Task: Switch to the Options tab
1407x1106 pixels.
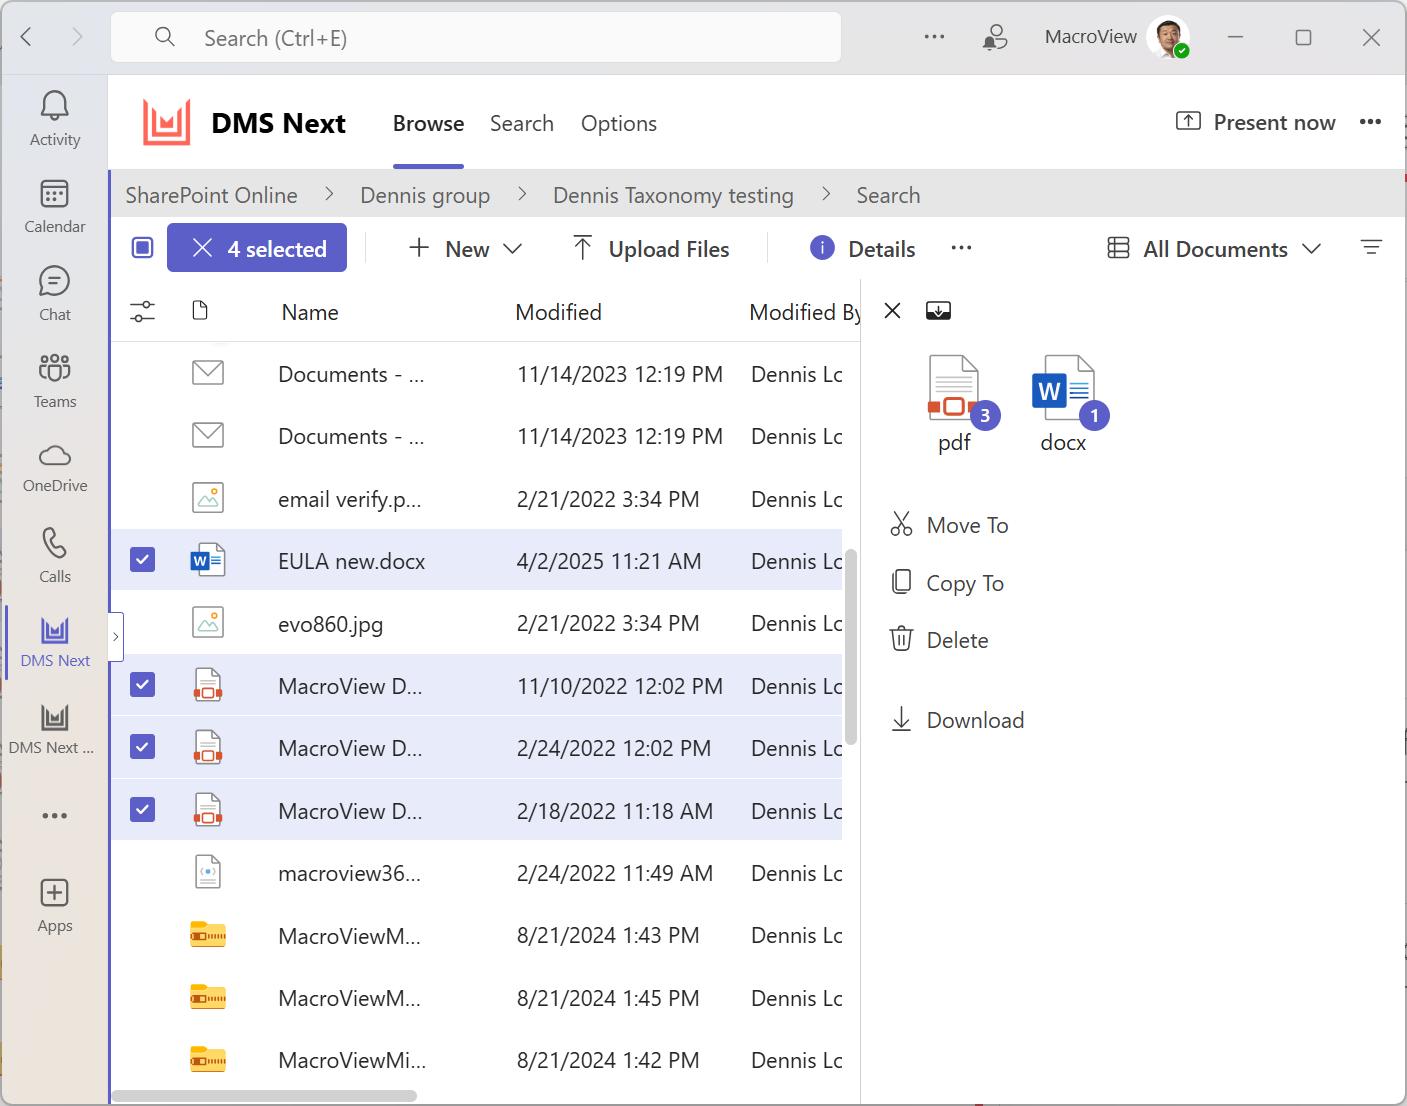Action: pyautogui.click(x=619, y=123)
